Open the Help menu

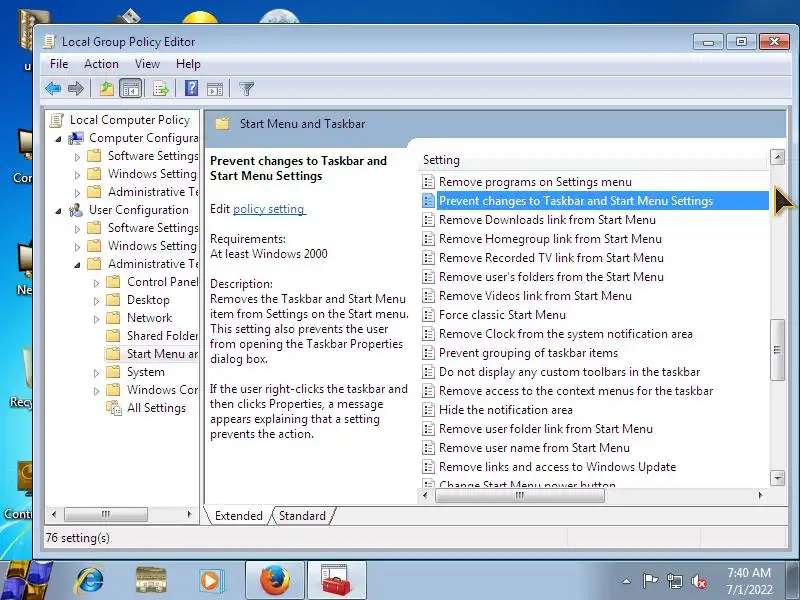tap(188, 64)
